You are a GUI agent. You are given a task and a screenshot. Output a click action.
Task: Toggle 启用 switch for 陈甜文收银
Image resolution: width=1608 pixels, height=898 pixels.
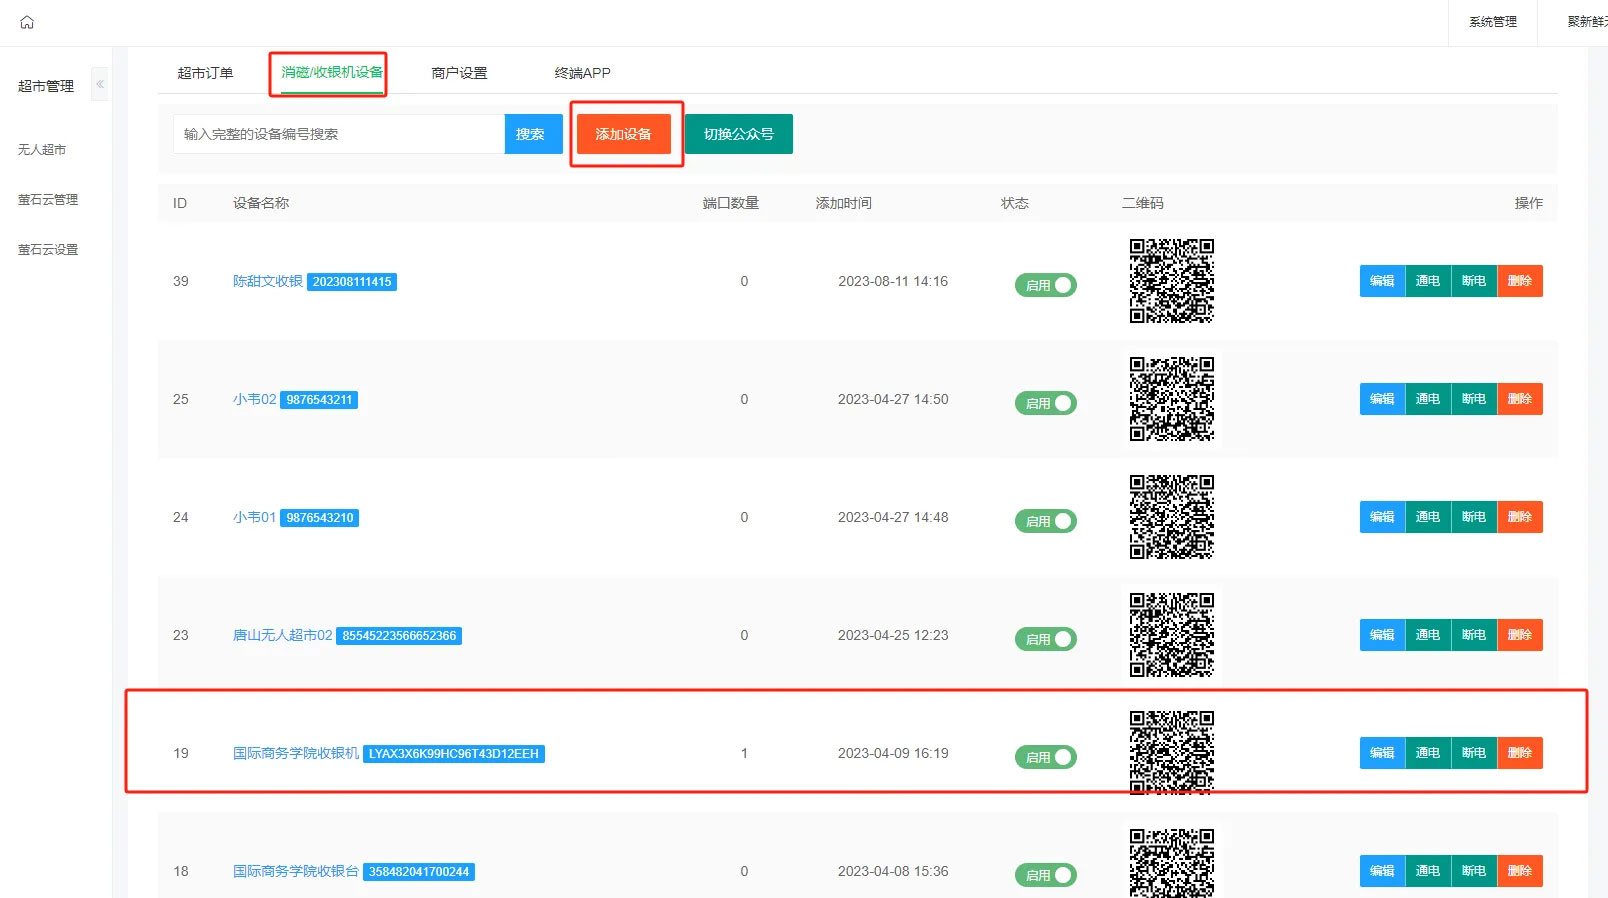(1045, 285)
